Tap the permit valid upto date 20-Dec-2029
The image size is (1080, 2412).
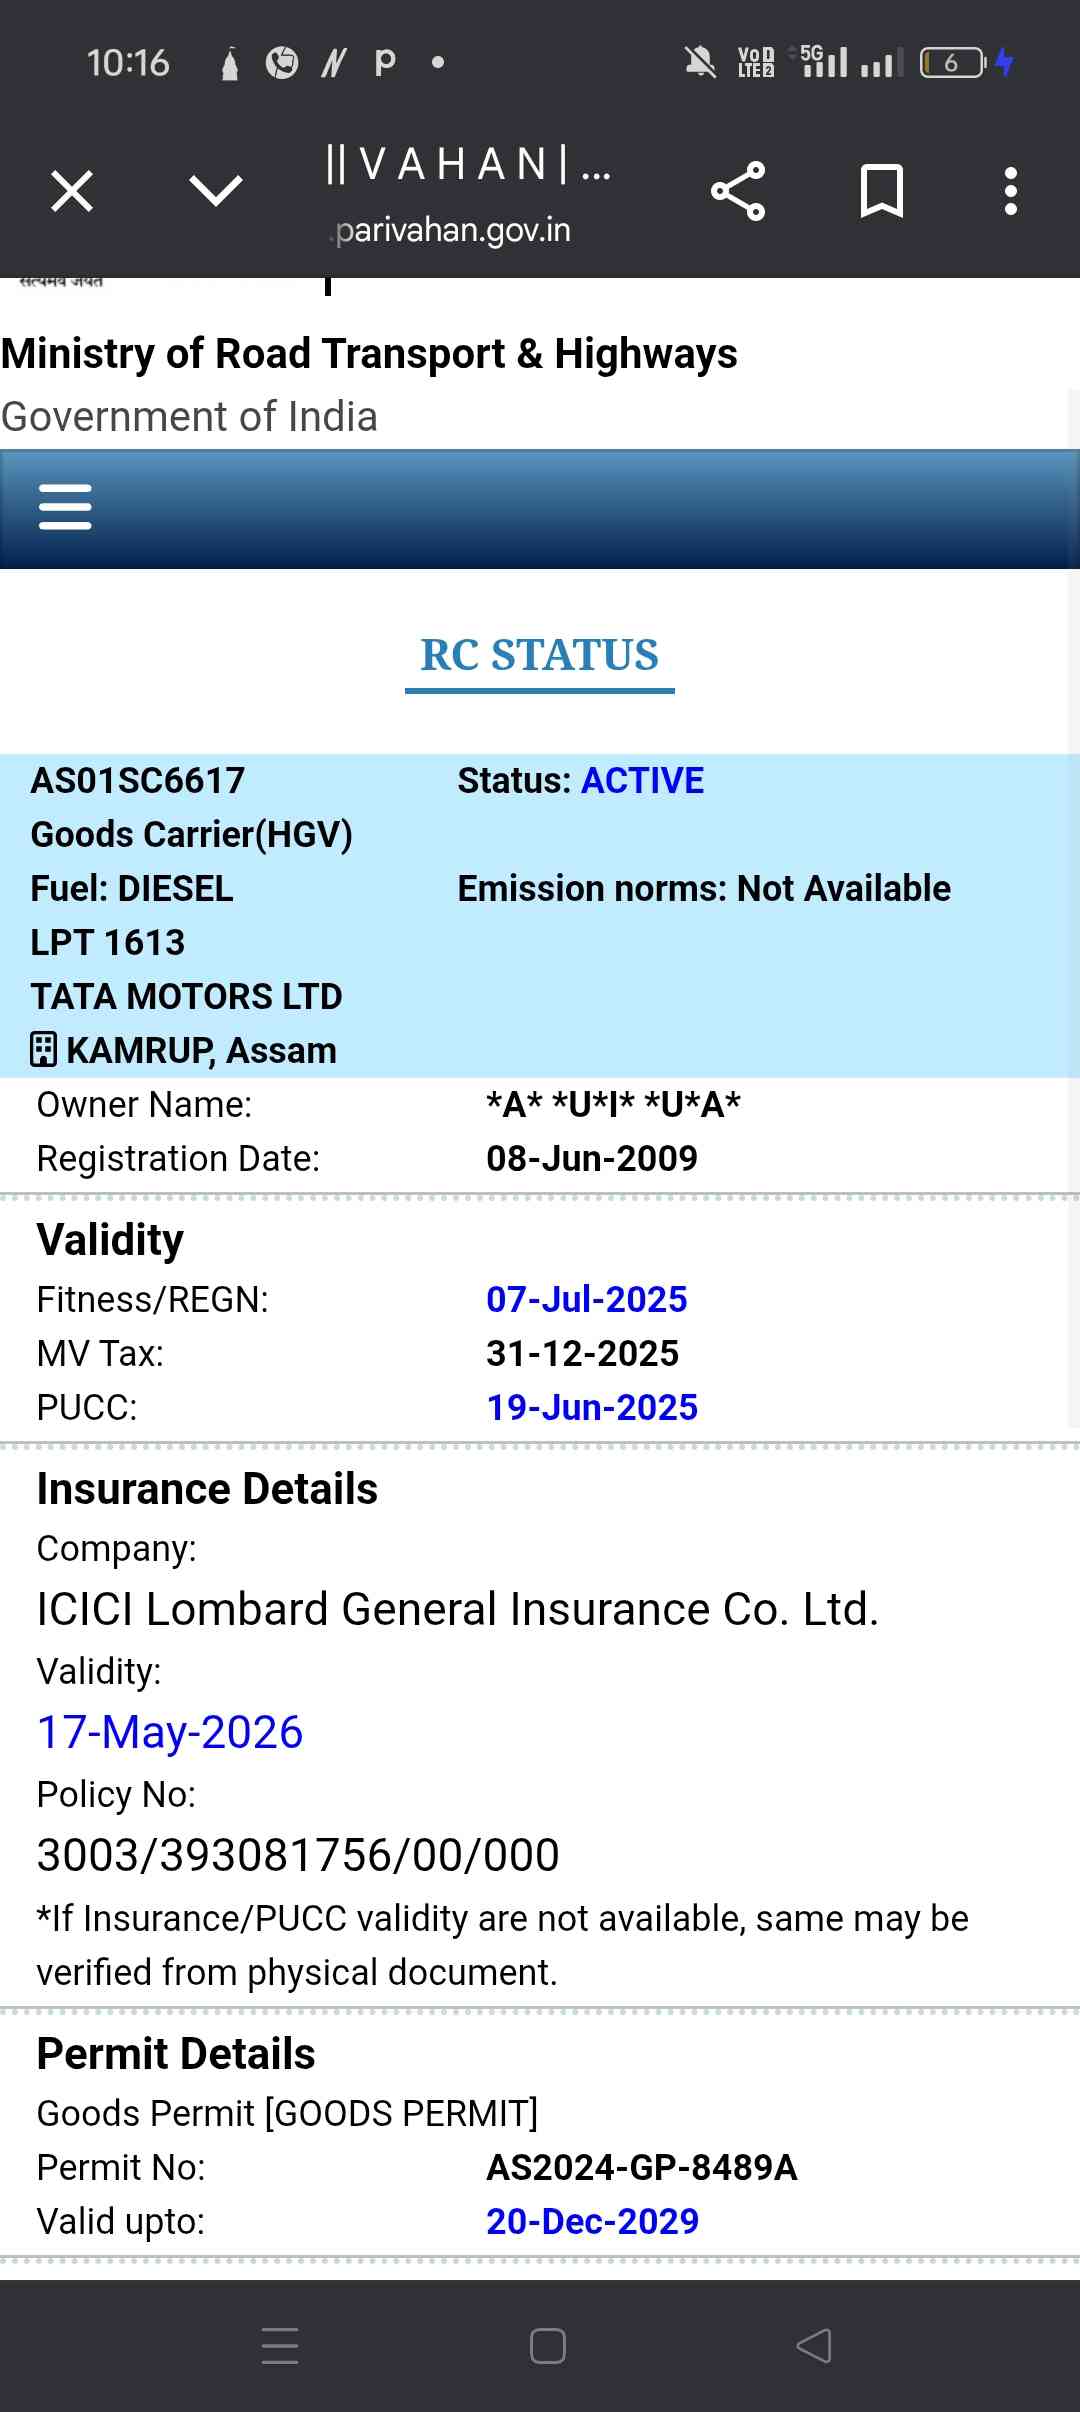[592, 2221]
